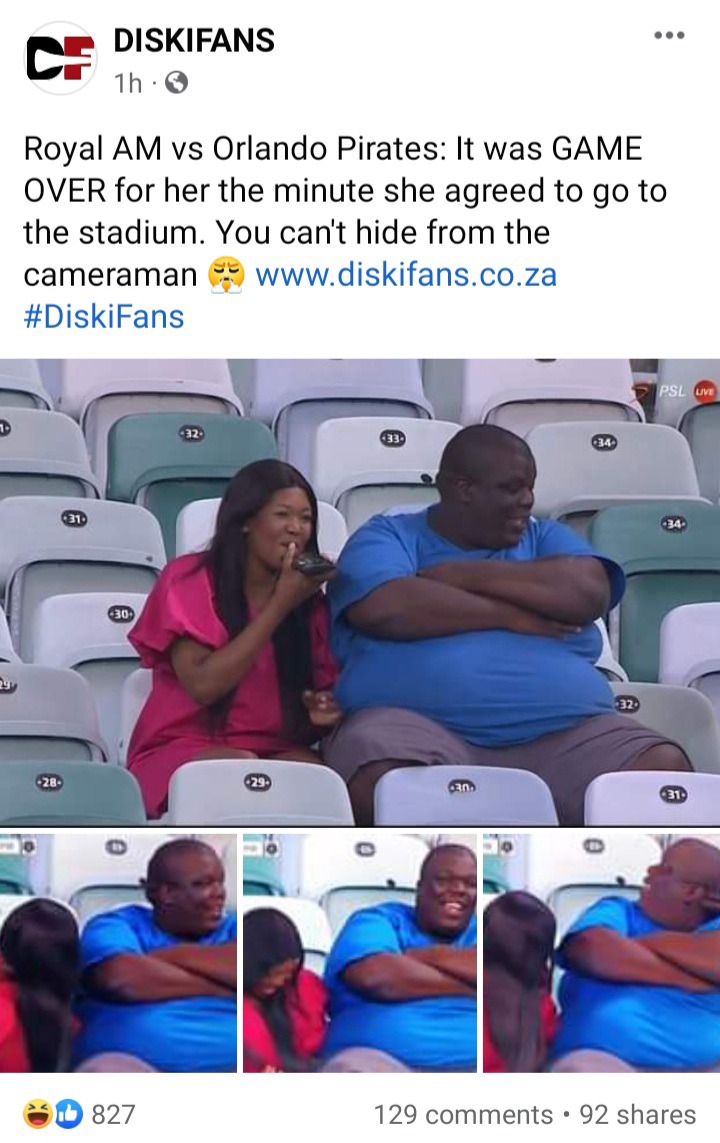
Task: Tap the laughing reaction emoji icon
Action: (x=38, y=1114)
